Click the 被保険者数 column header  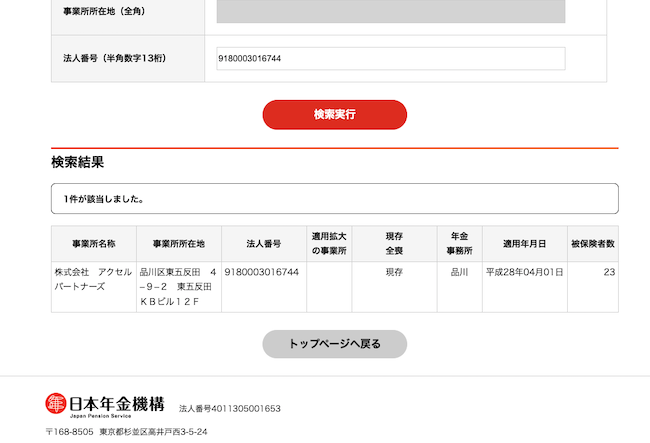pos(592,244)
